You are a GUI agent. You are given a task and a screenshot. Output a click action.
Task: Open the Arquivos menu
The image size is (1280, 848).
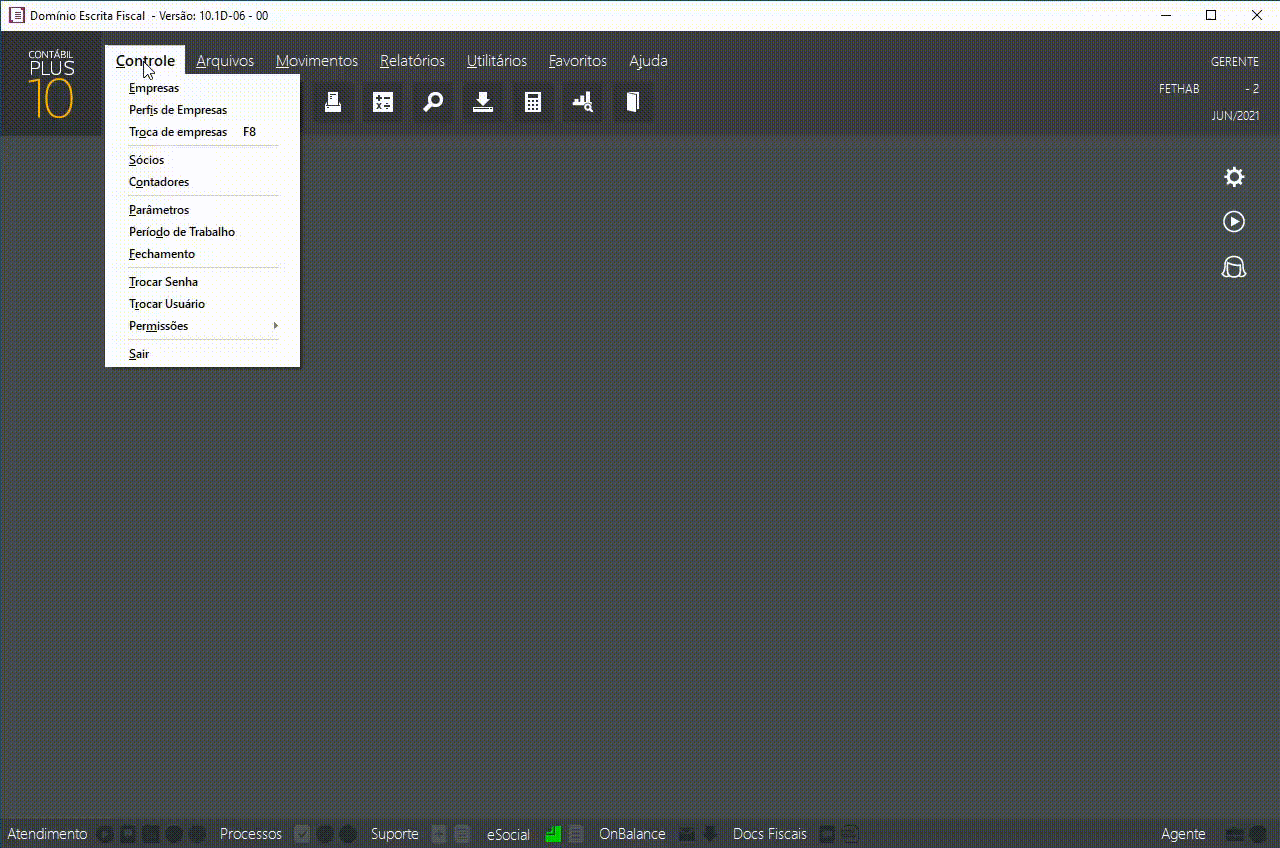[x=225, y=61]
